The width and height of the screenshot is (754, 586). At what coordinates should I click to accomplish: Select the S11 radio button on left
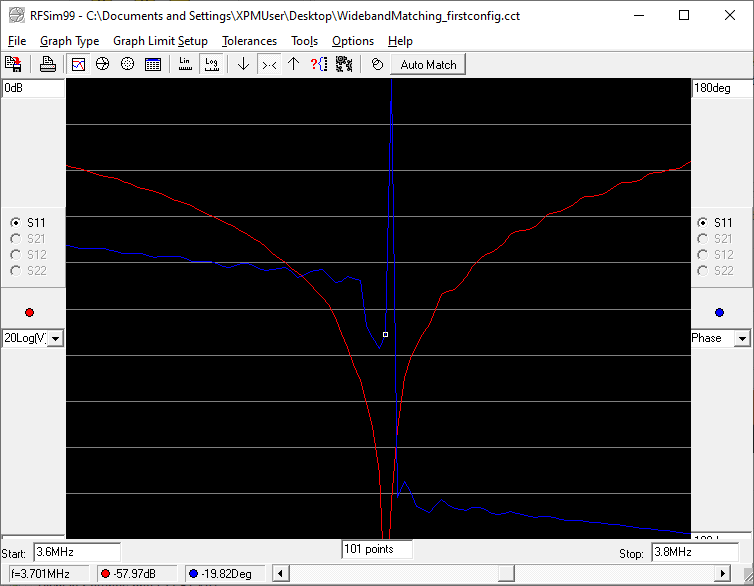tap(14, 222)
